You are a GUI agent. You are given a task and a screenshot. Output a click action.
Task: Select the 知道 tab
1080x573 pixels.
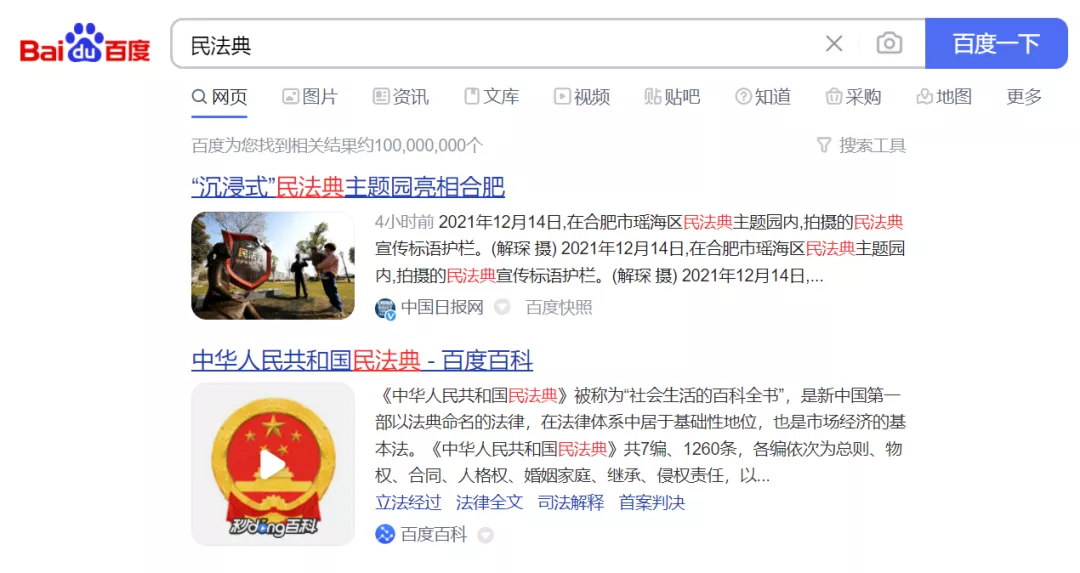click(763, 97)
